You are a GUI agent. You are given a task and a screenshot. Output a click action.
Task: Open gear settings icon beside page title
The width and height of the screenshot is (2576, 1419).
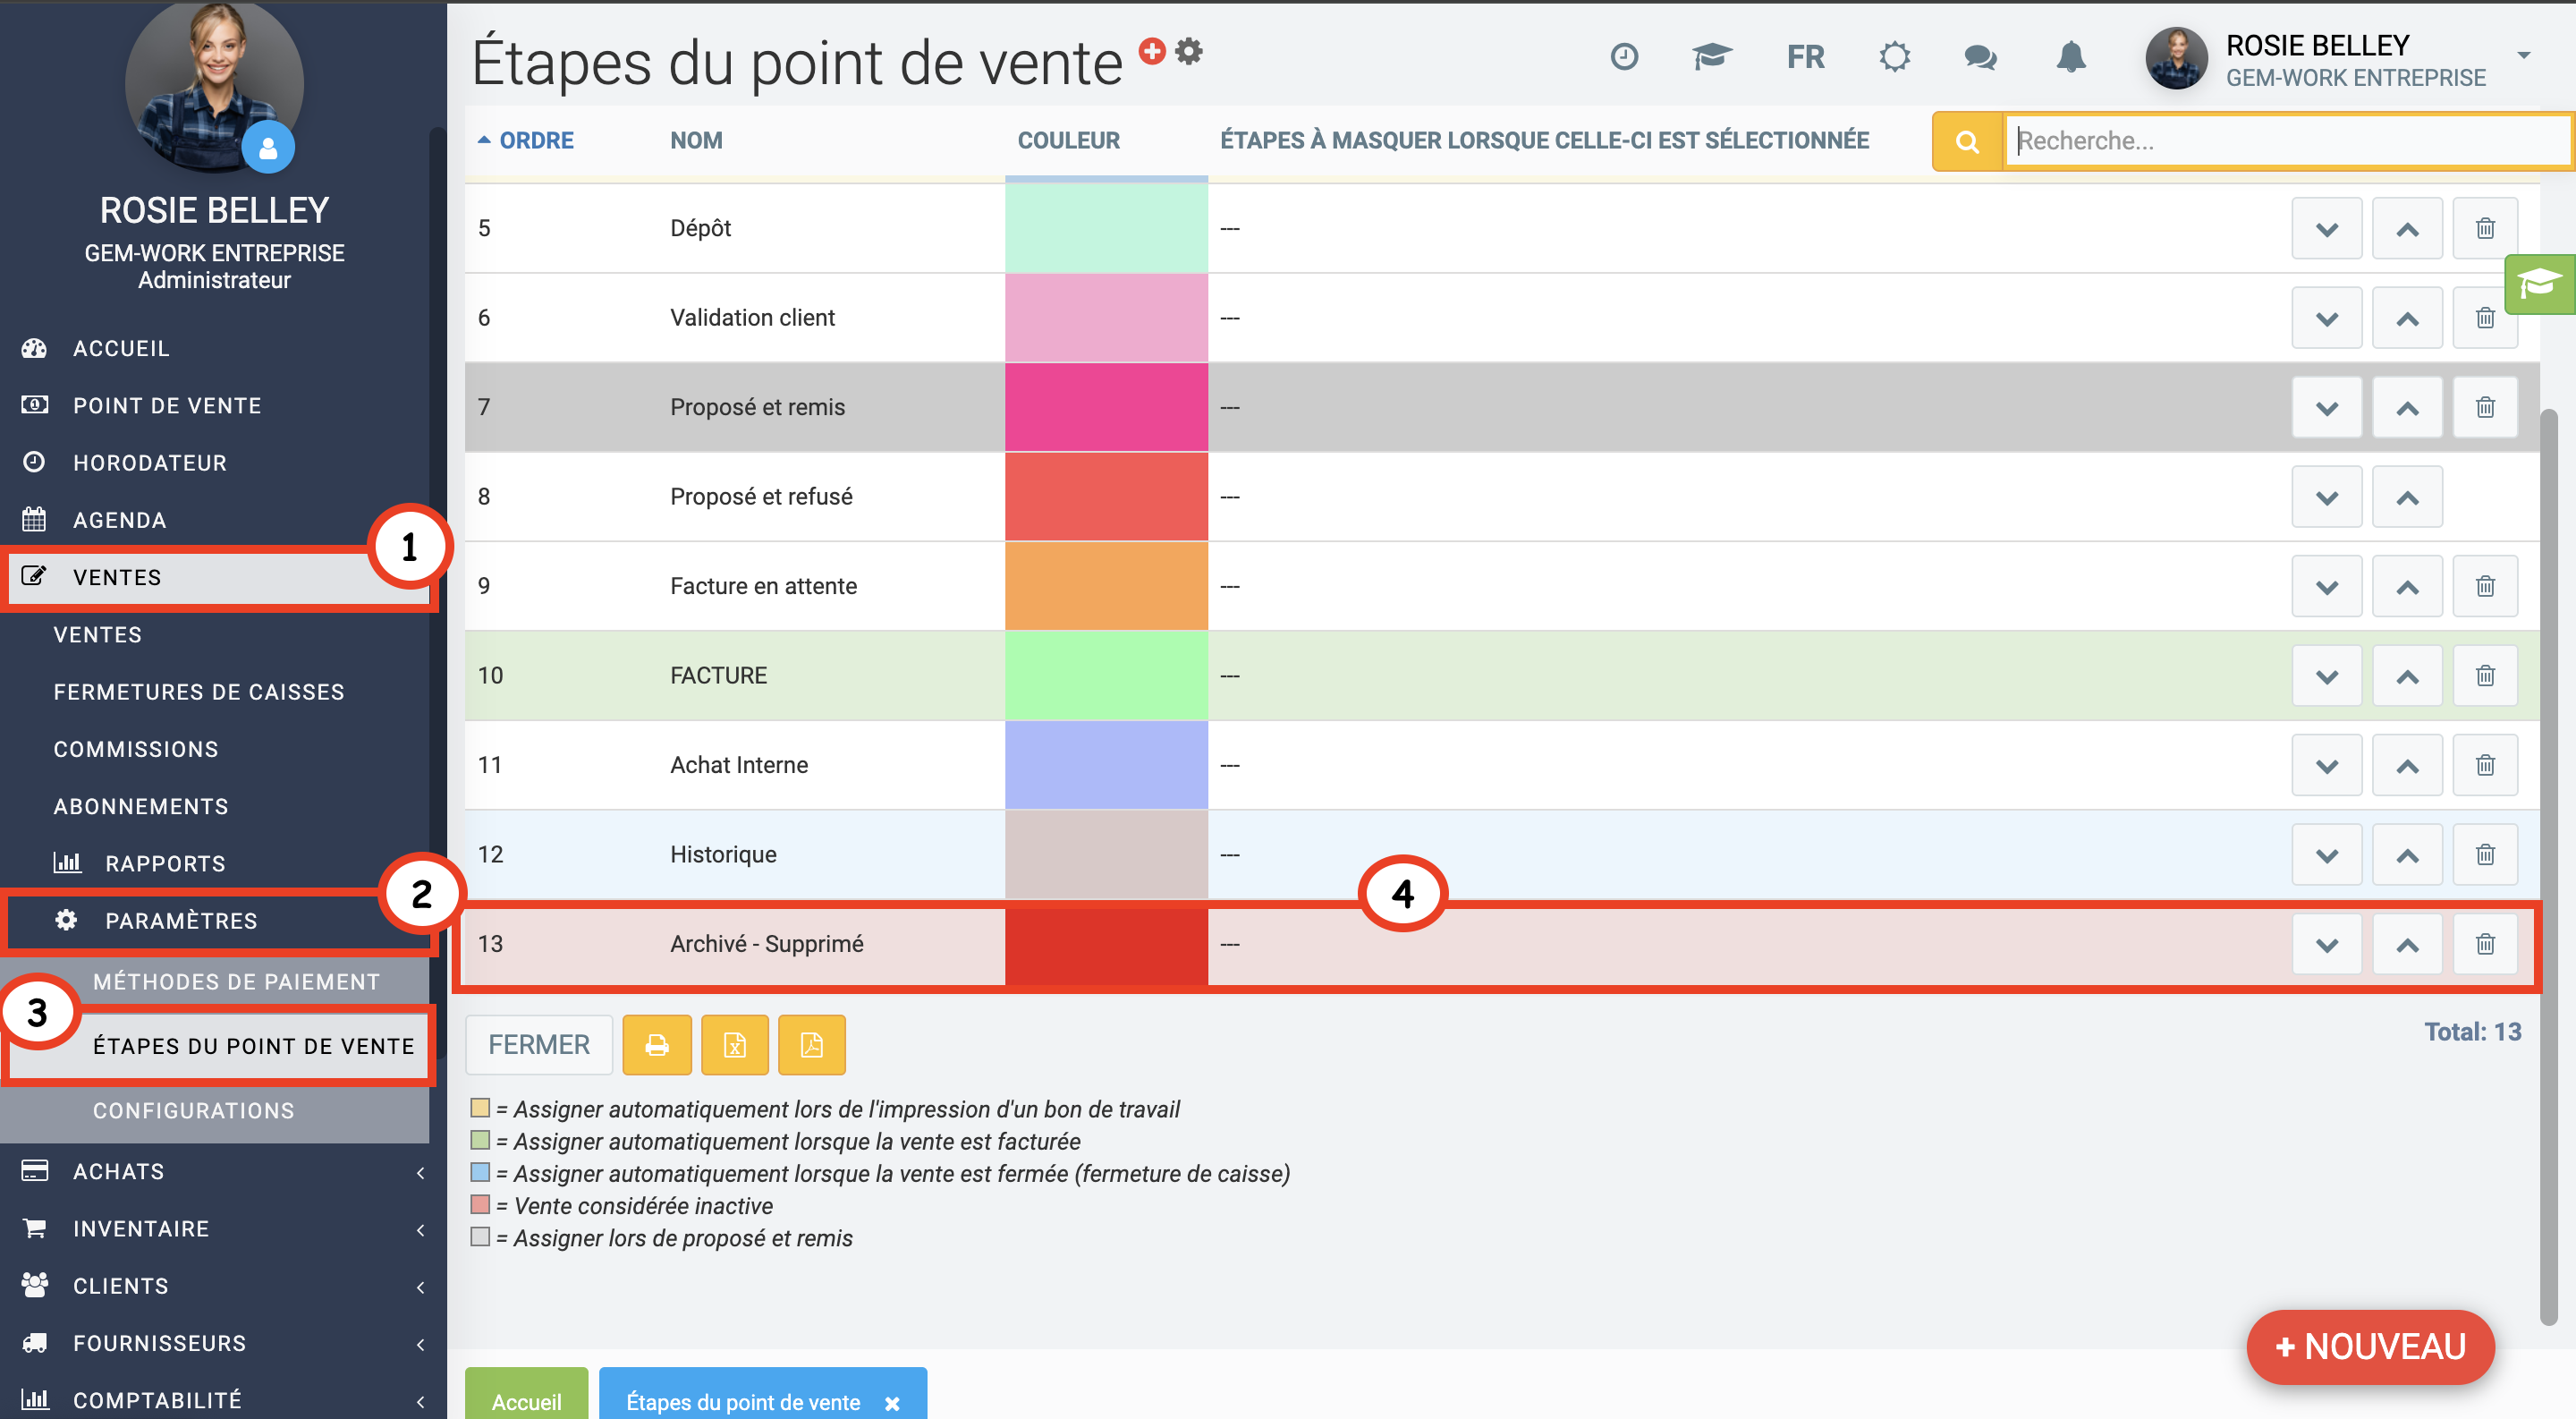coord(1188,50)
